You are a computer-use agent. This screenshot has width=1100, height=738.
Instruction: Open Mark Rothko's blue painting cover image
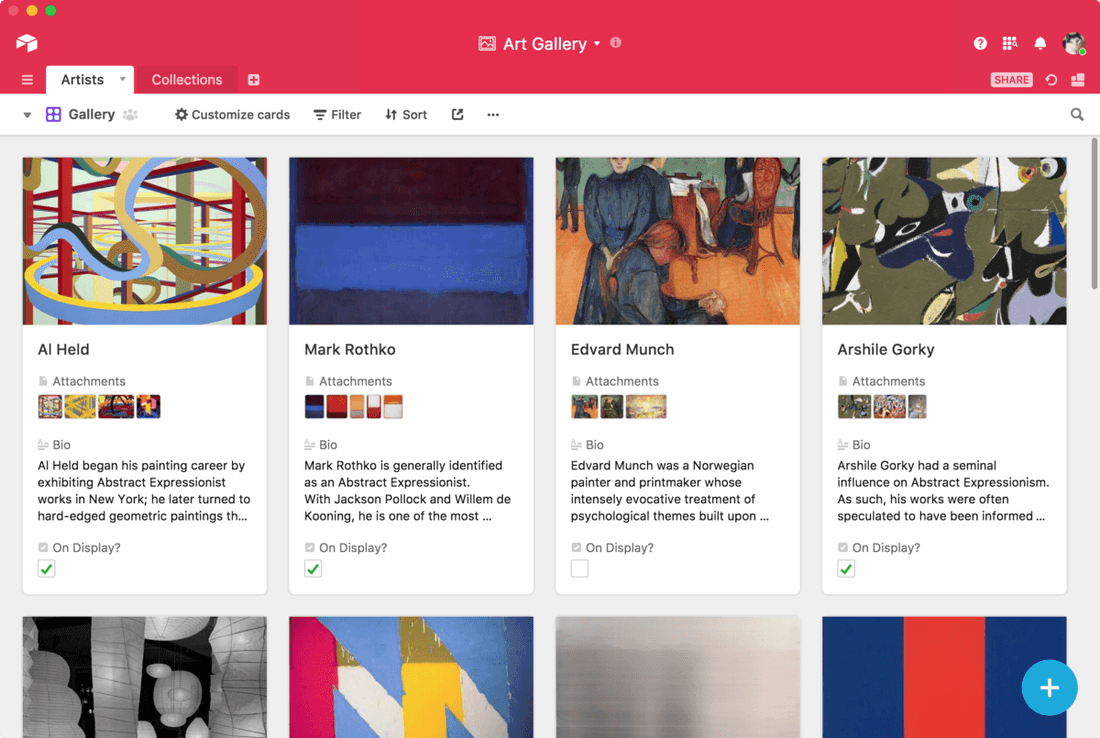(x=411, y=241)
